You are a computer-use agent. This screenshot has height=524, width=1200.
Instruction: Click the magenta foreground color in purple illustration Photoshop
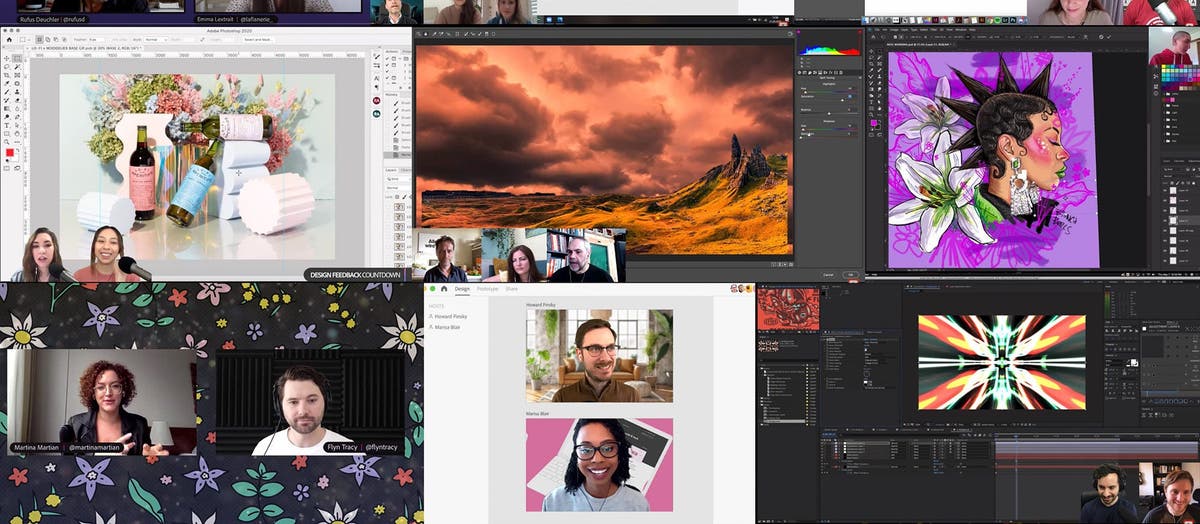pyautogui.click(x=873, y=123)
